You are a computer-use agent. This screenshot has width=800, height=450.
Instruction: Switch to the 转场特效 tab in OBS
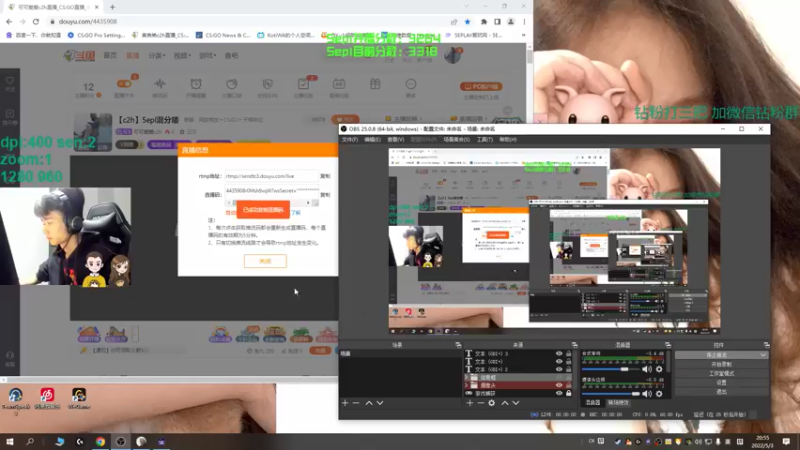pyautogui.click(x=618, y=403)
